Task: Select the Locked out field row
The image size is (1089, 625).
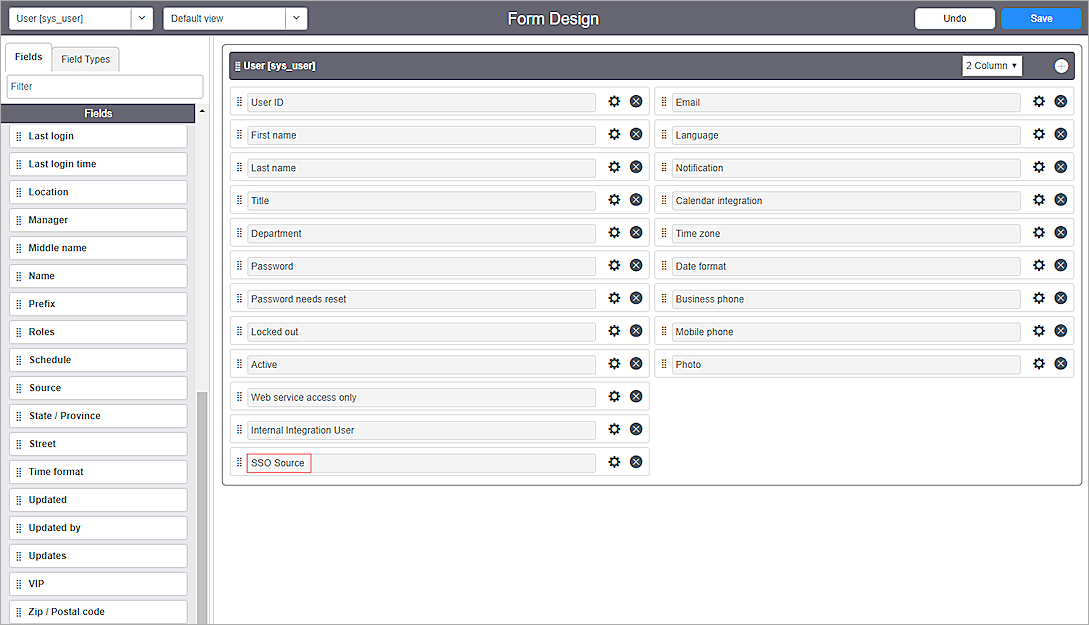Action: pos(420,330)
